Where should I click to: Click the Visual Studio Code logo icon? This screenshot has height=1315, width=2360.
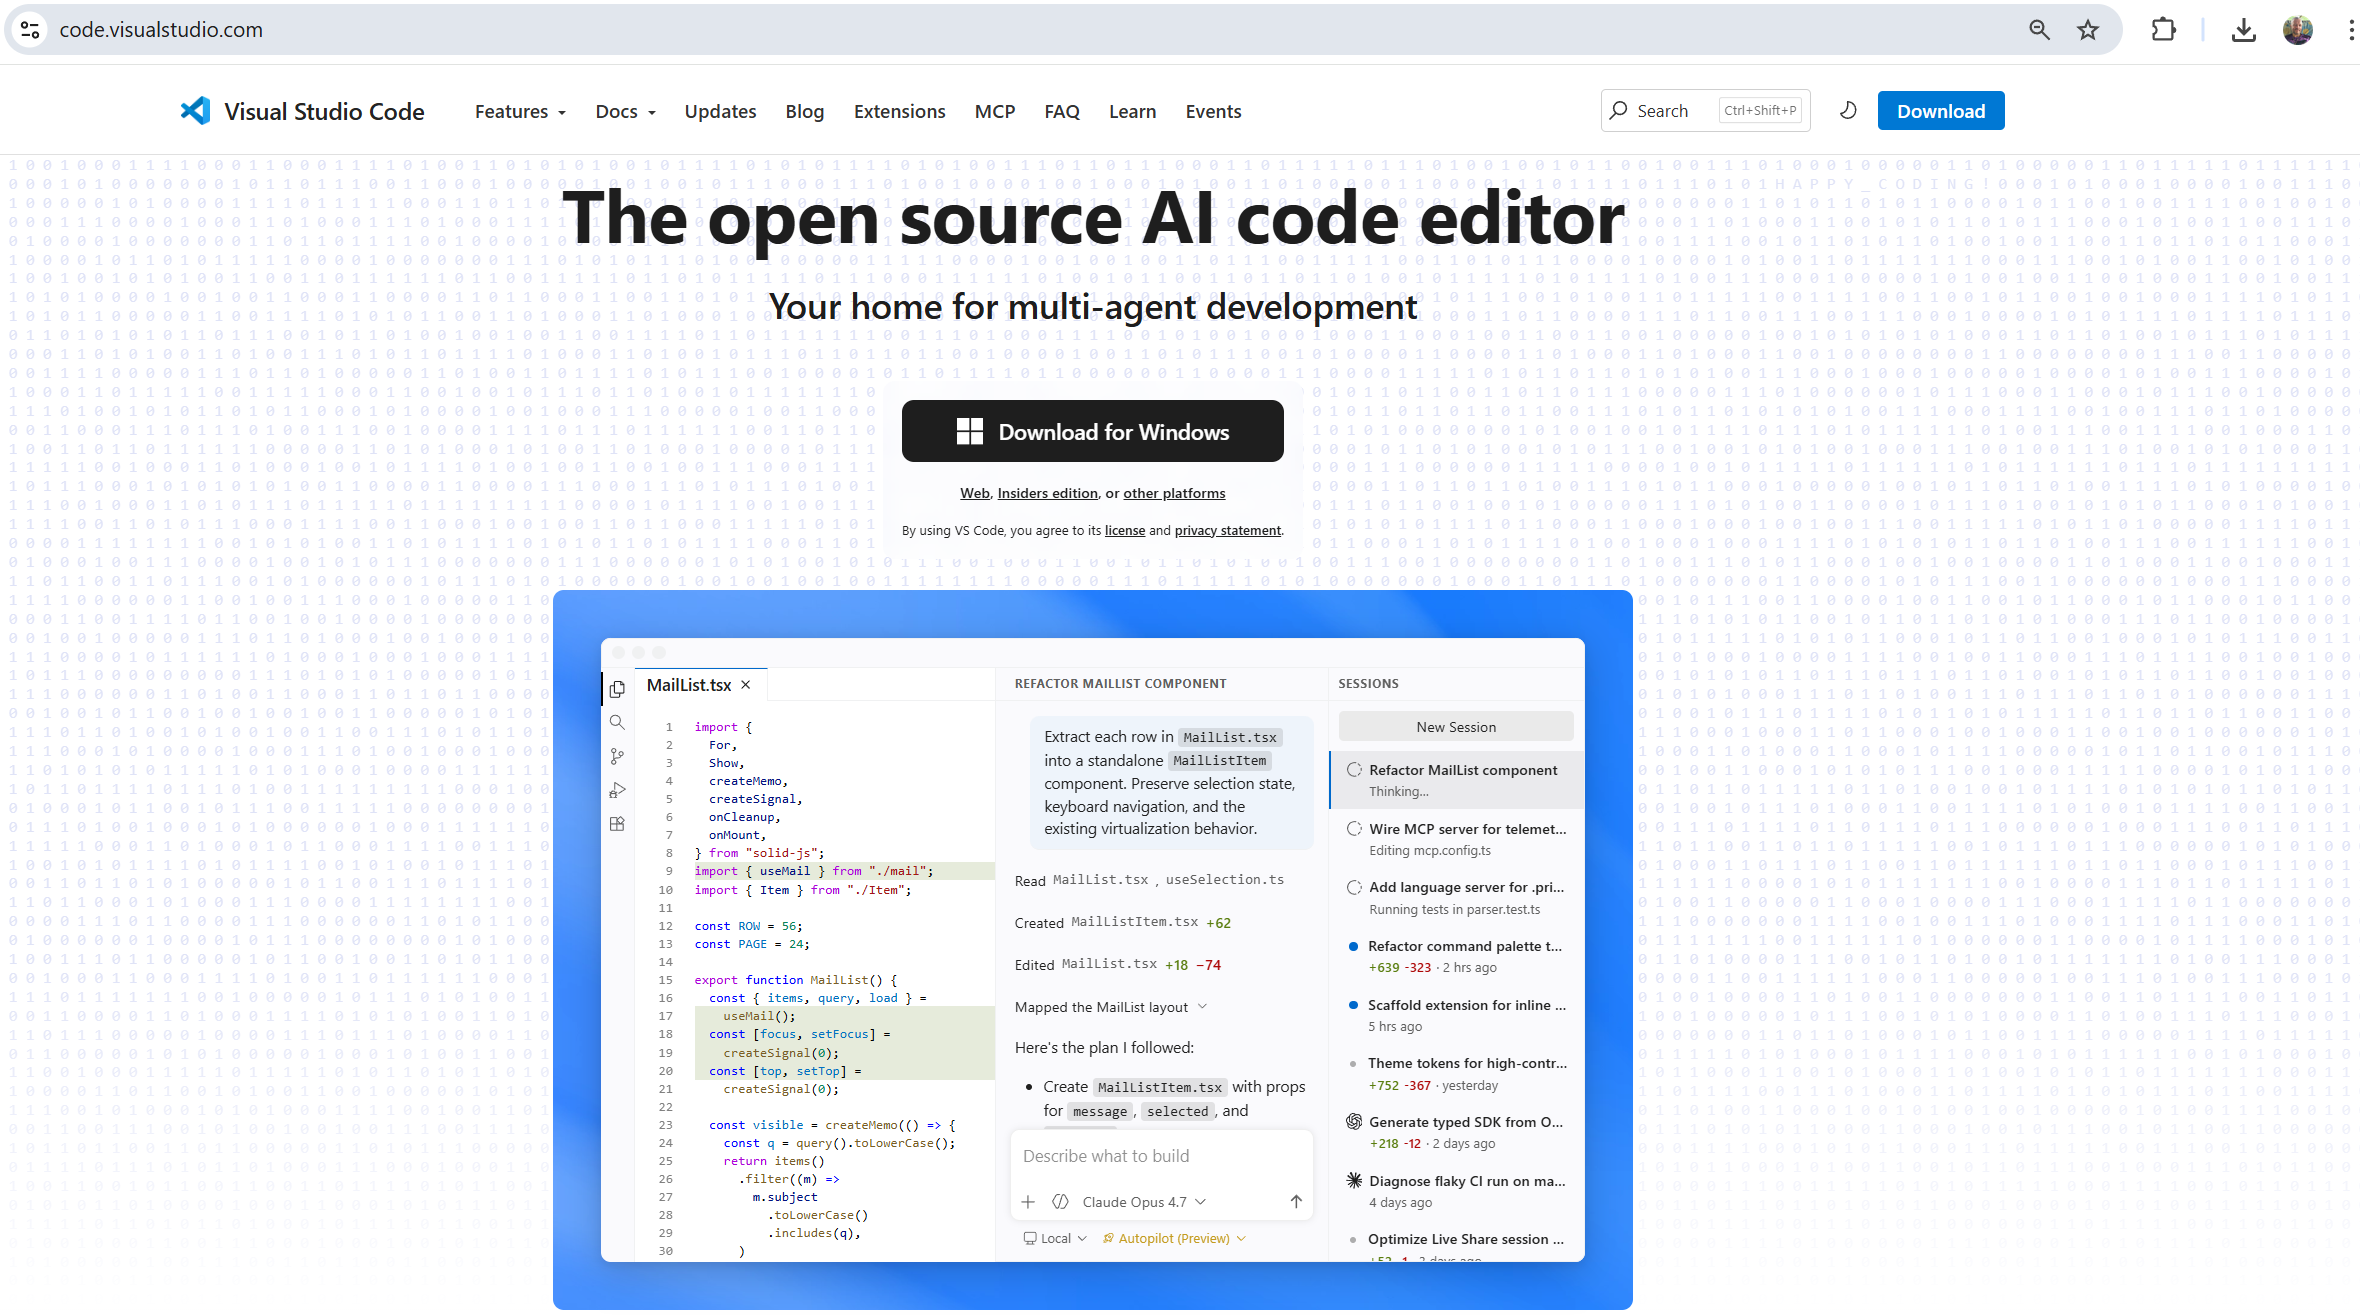pyautogui.click(x=195, y=111)
